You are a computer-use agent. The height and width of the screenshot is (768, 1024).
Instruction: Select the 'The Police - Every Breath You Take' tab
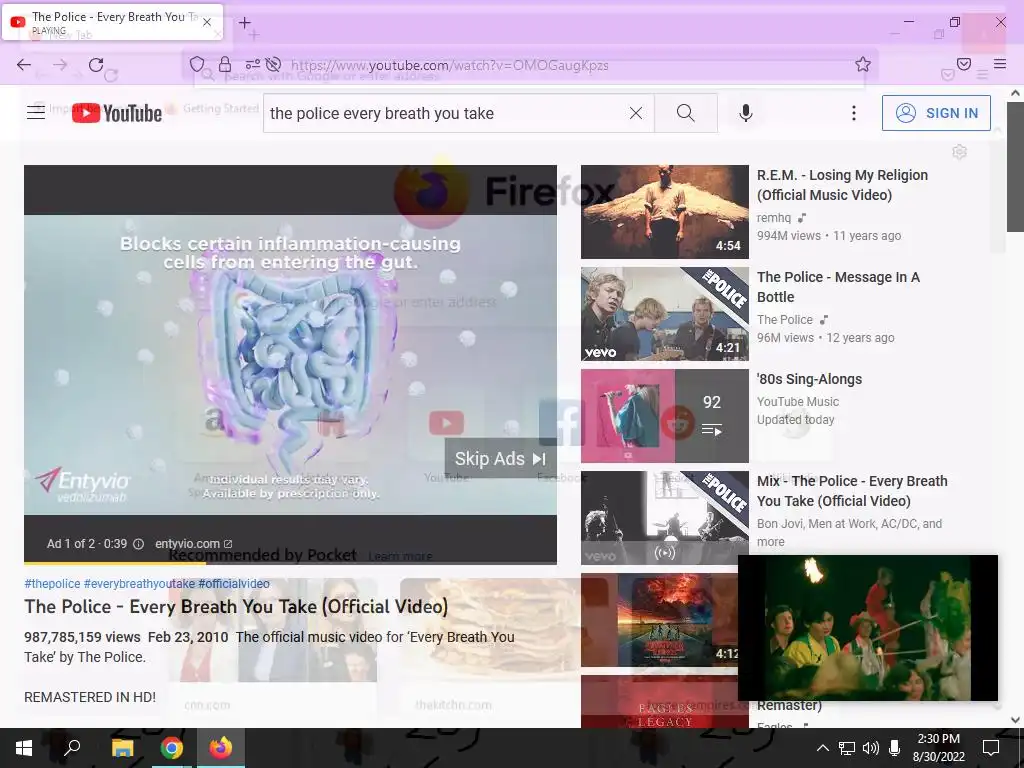point(112,22)
